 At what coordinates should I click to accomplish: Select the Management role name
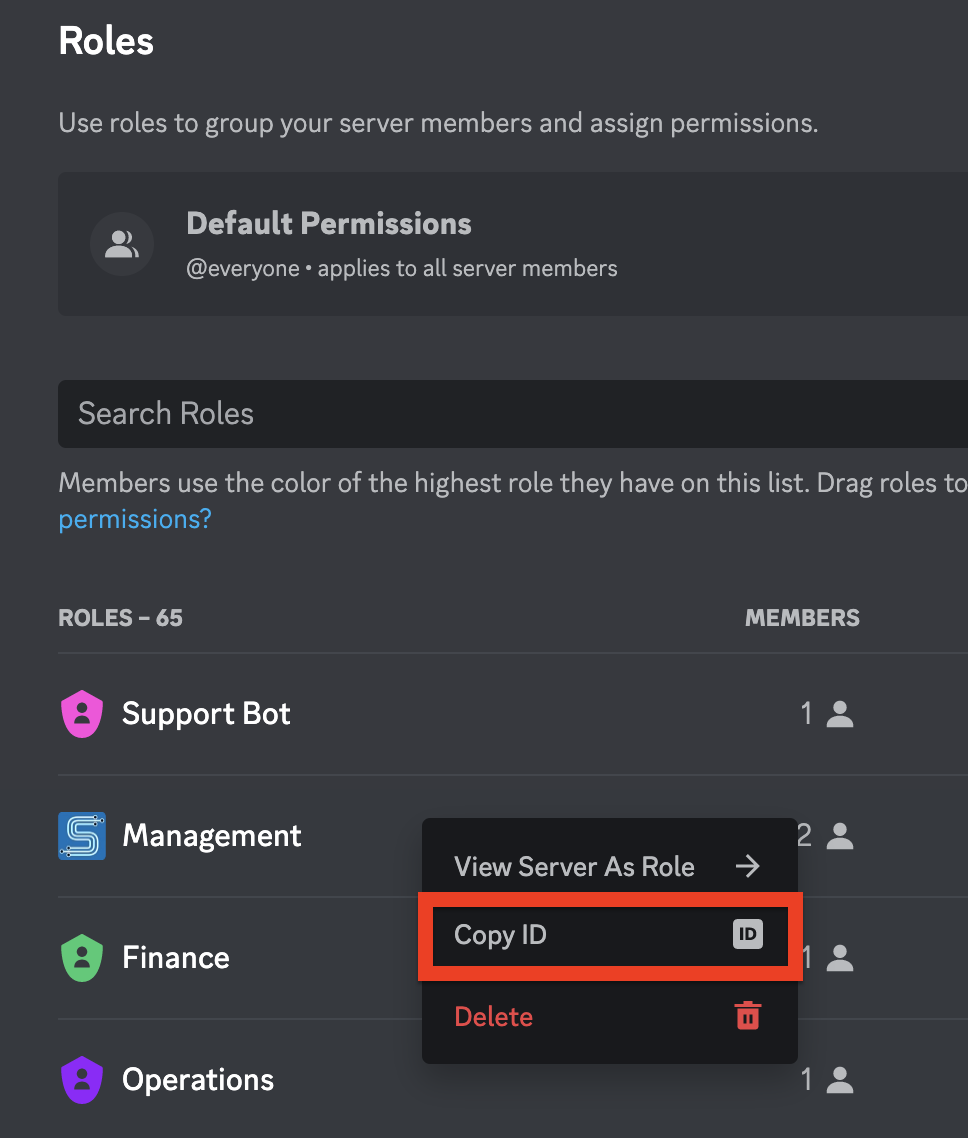[212, 836]
